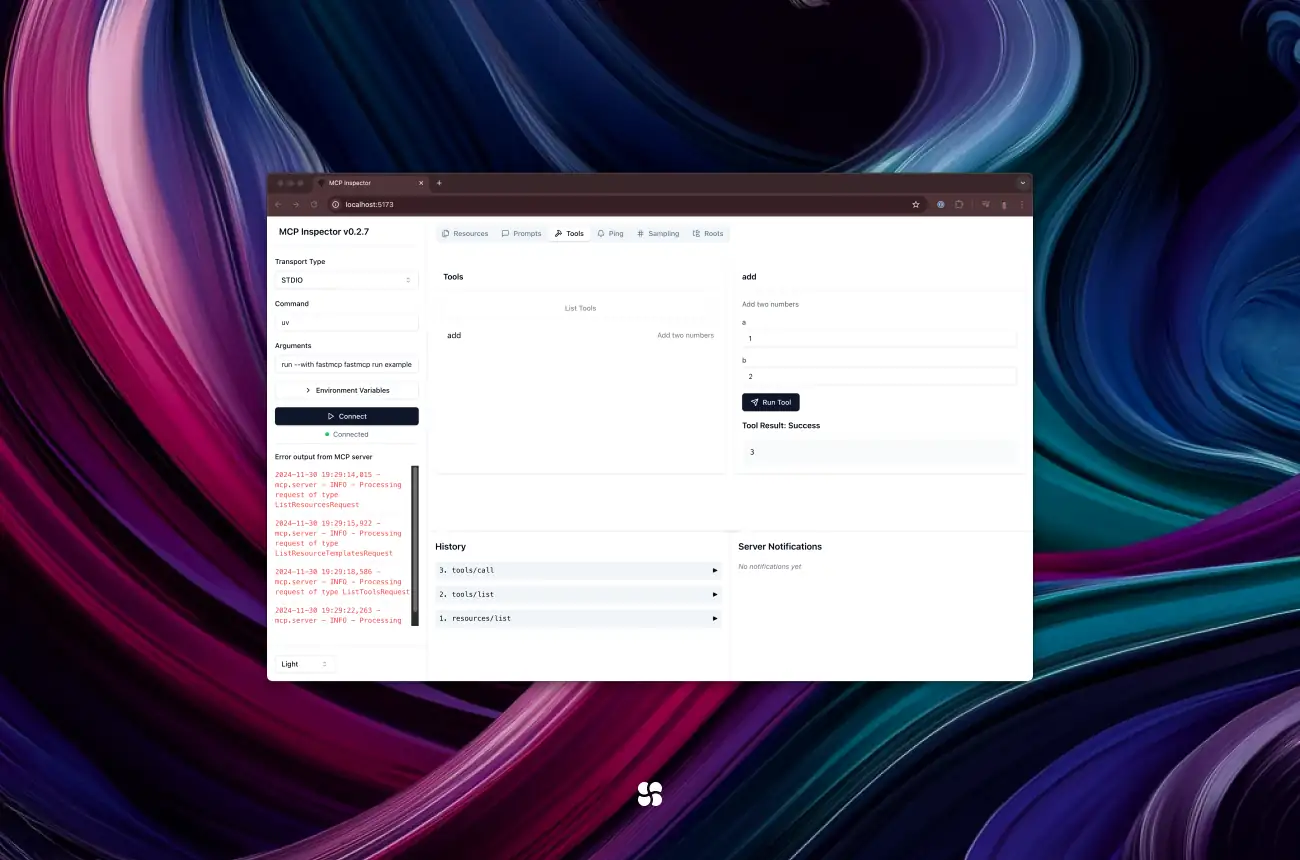Click the MCP Inspector v0.2.7 title
The image size is (1300, 860).
pyautogui.click(x=324, y=231)
